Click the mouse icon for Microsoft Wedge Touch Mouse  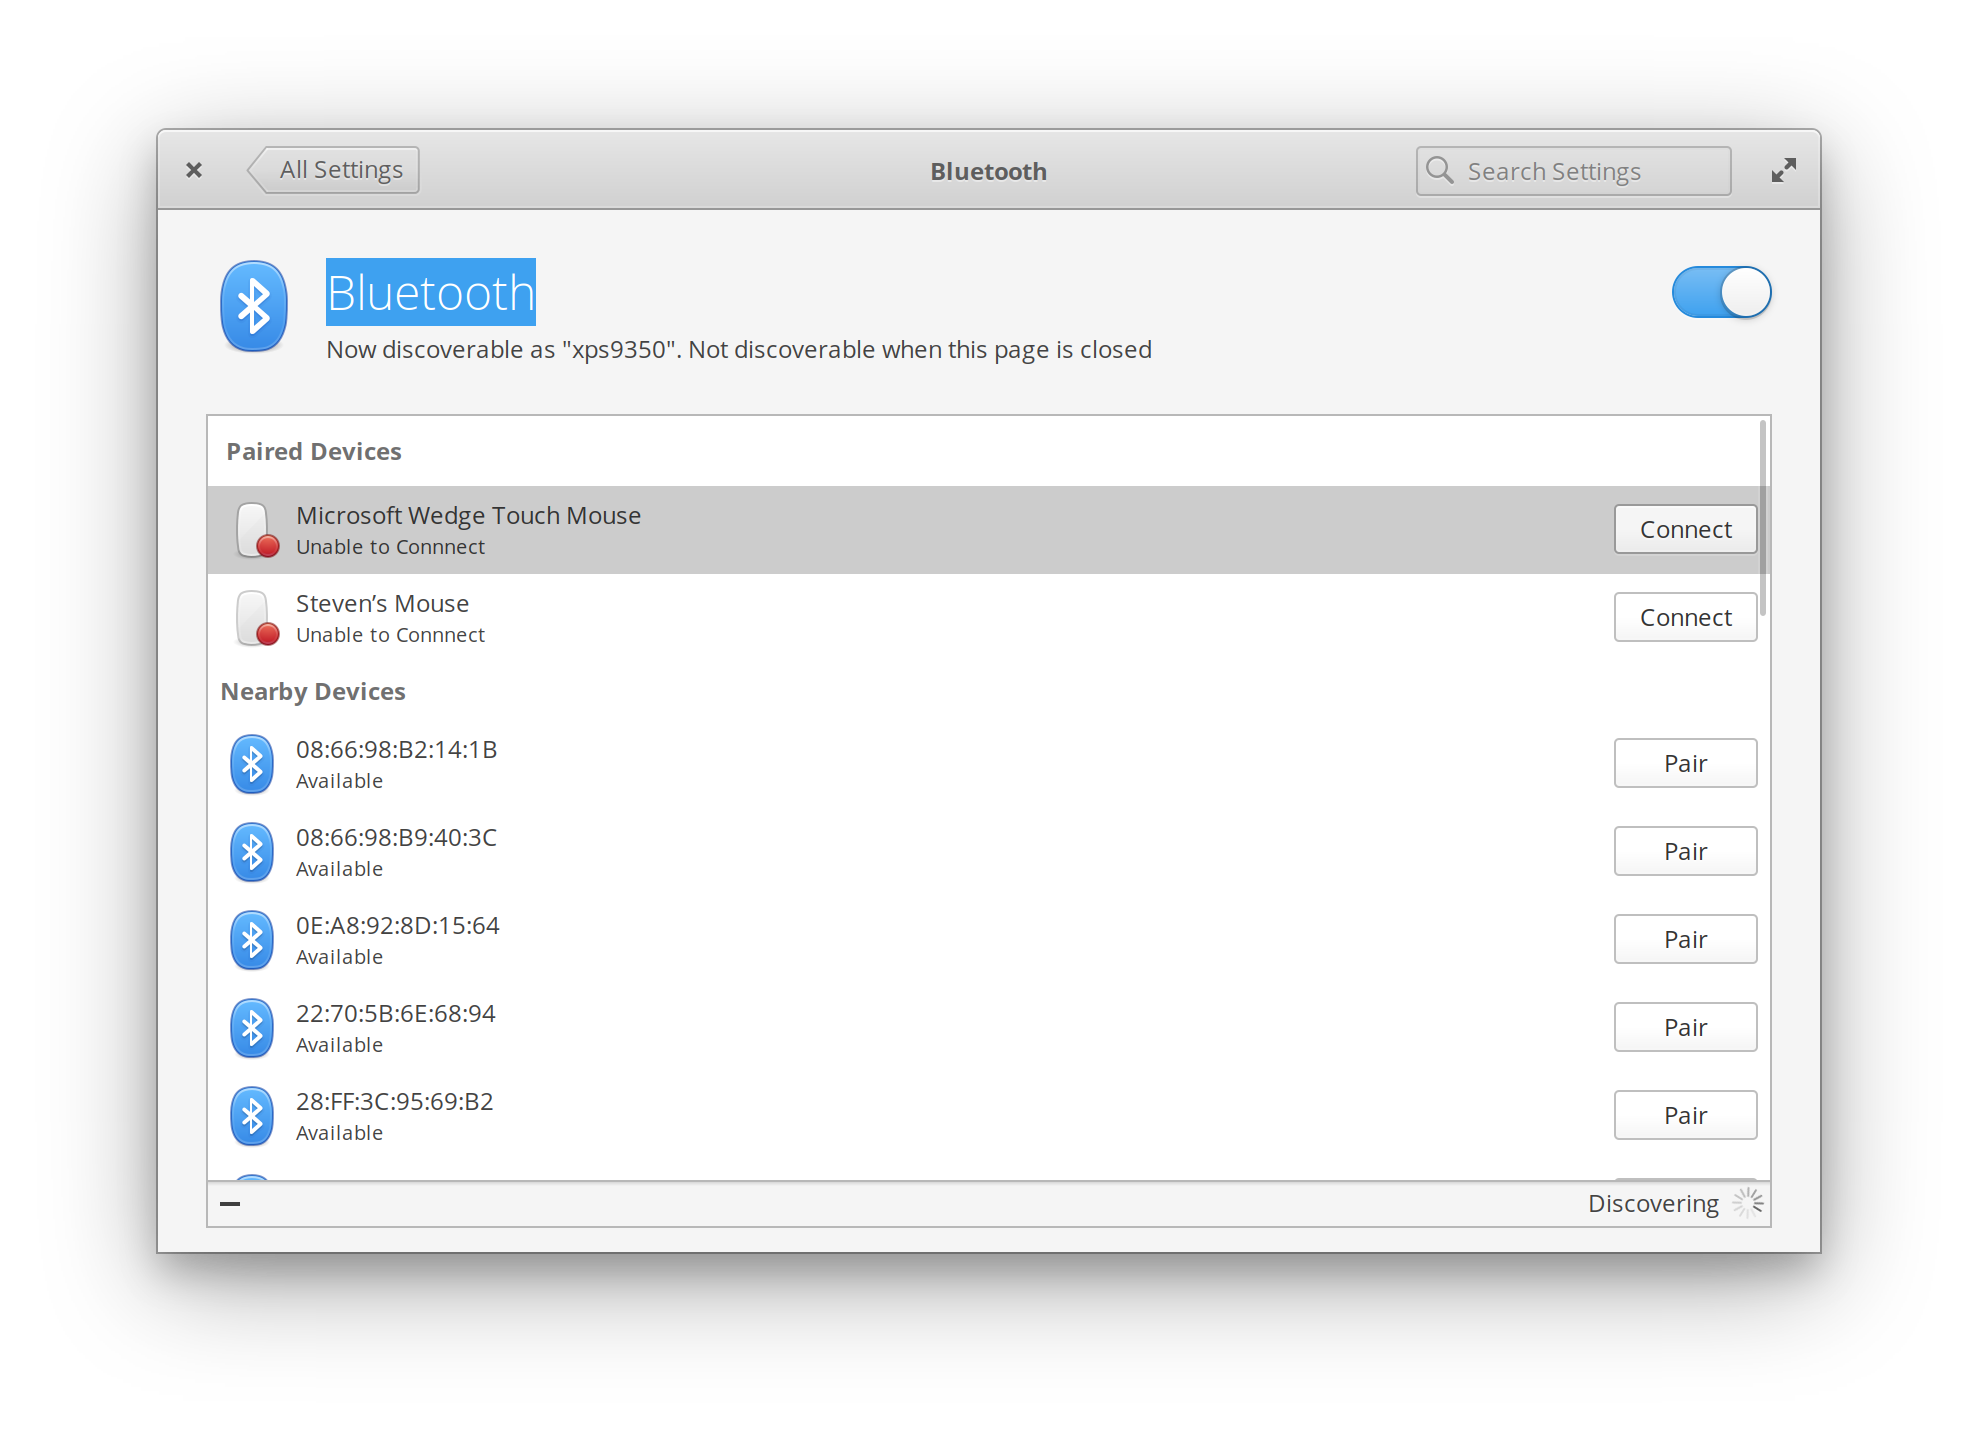click(x=255, y=530)
